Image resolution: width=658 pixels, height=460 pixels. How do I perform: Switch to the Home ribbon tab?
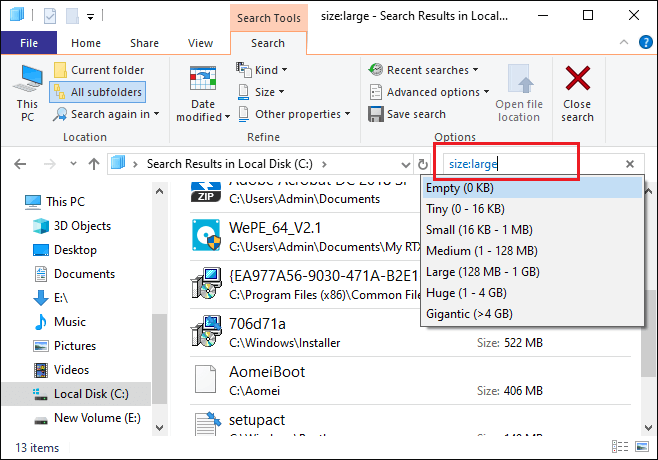tap(86, 43)
